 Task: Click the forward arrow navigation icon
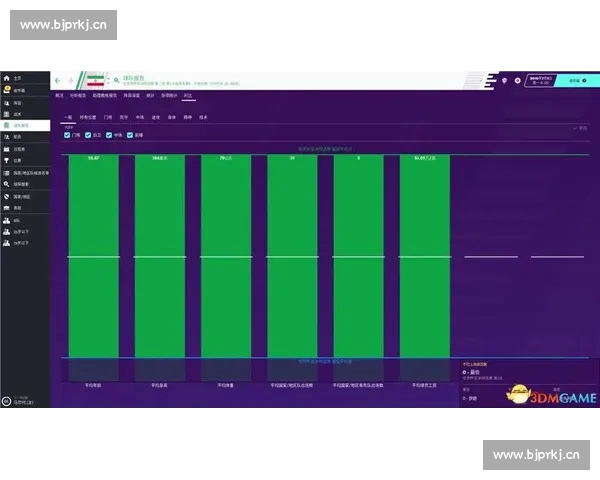coord(70,80)
